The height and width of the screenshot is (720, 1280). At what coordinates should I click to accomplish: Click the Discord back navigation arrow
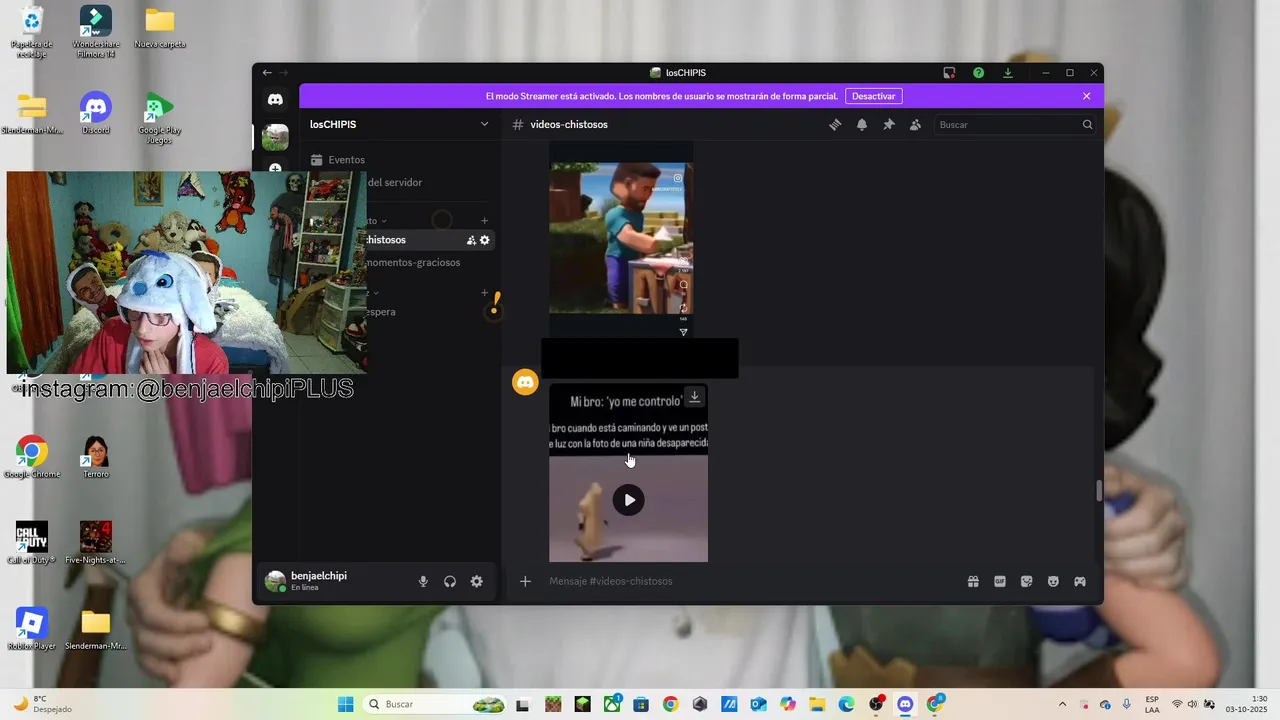(267, 73)
